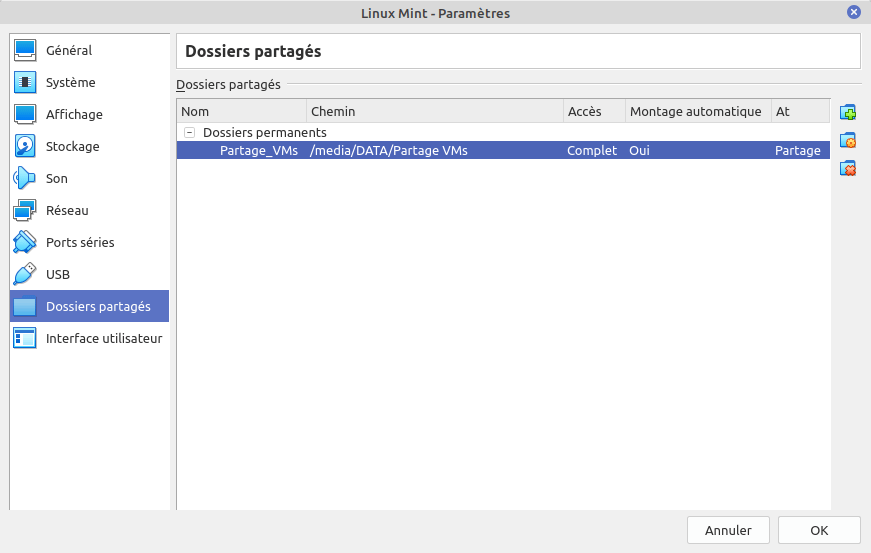Select the Son category label
Screen dimensions: 871x553
pos(57,179)
